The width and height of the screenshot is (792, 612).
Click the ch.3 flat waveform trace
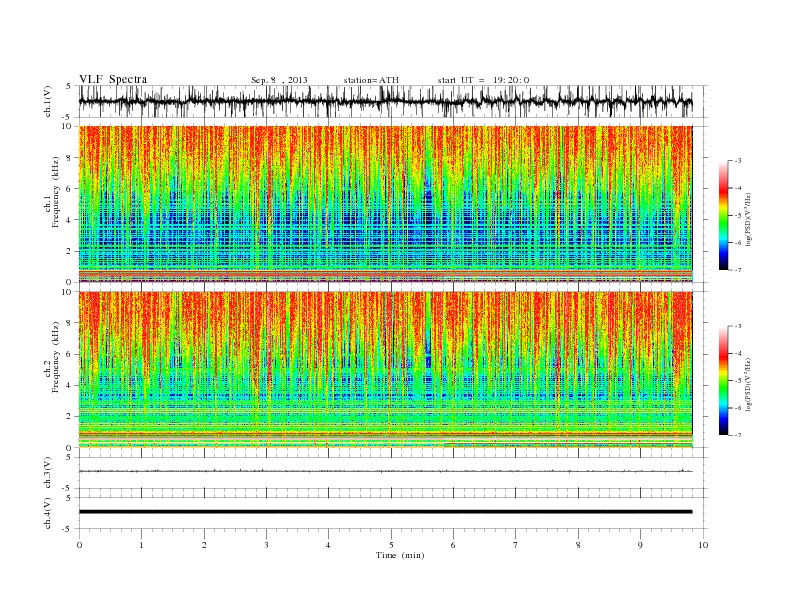click(386, 471)
